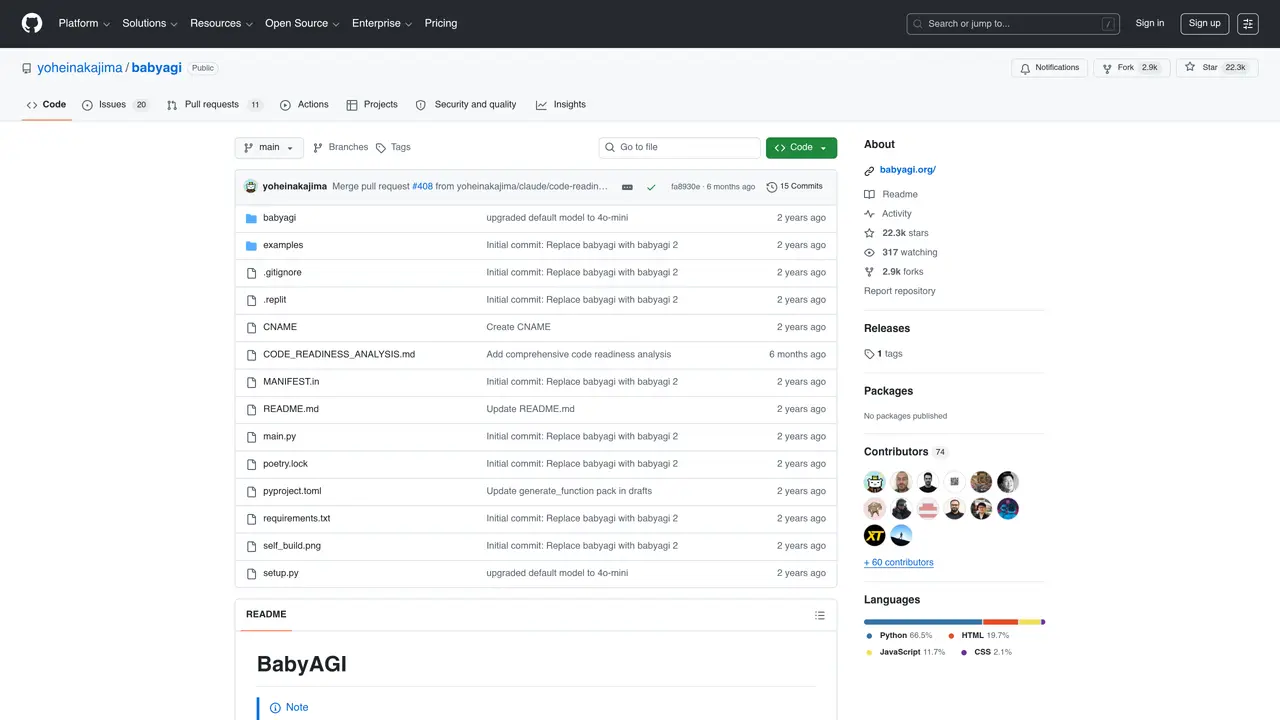
Task: View the Tags list beside Branches
Action: coord(393,148)
